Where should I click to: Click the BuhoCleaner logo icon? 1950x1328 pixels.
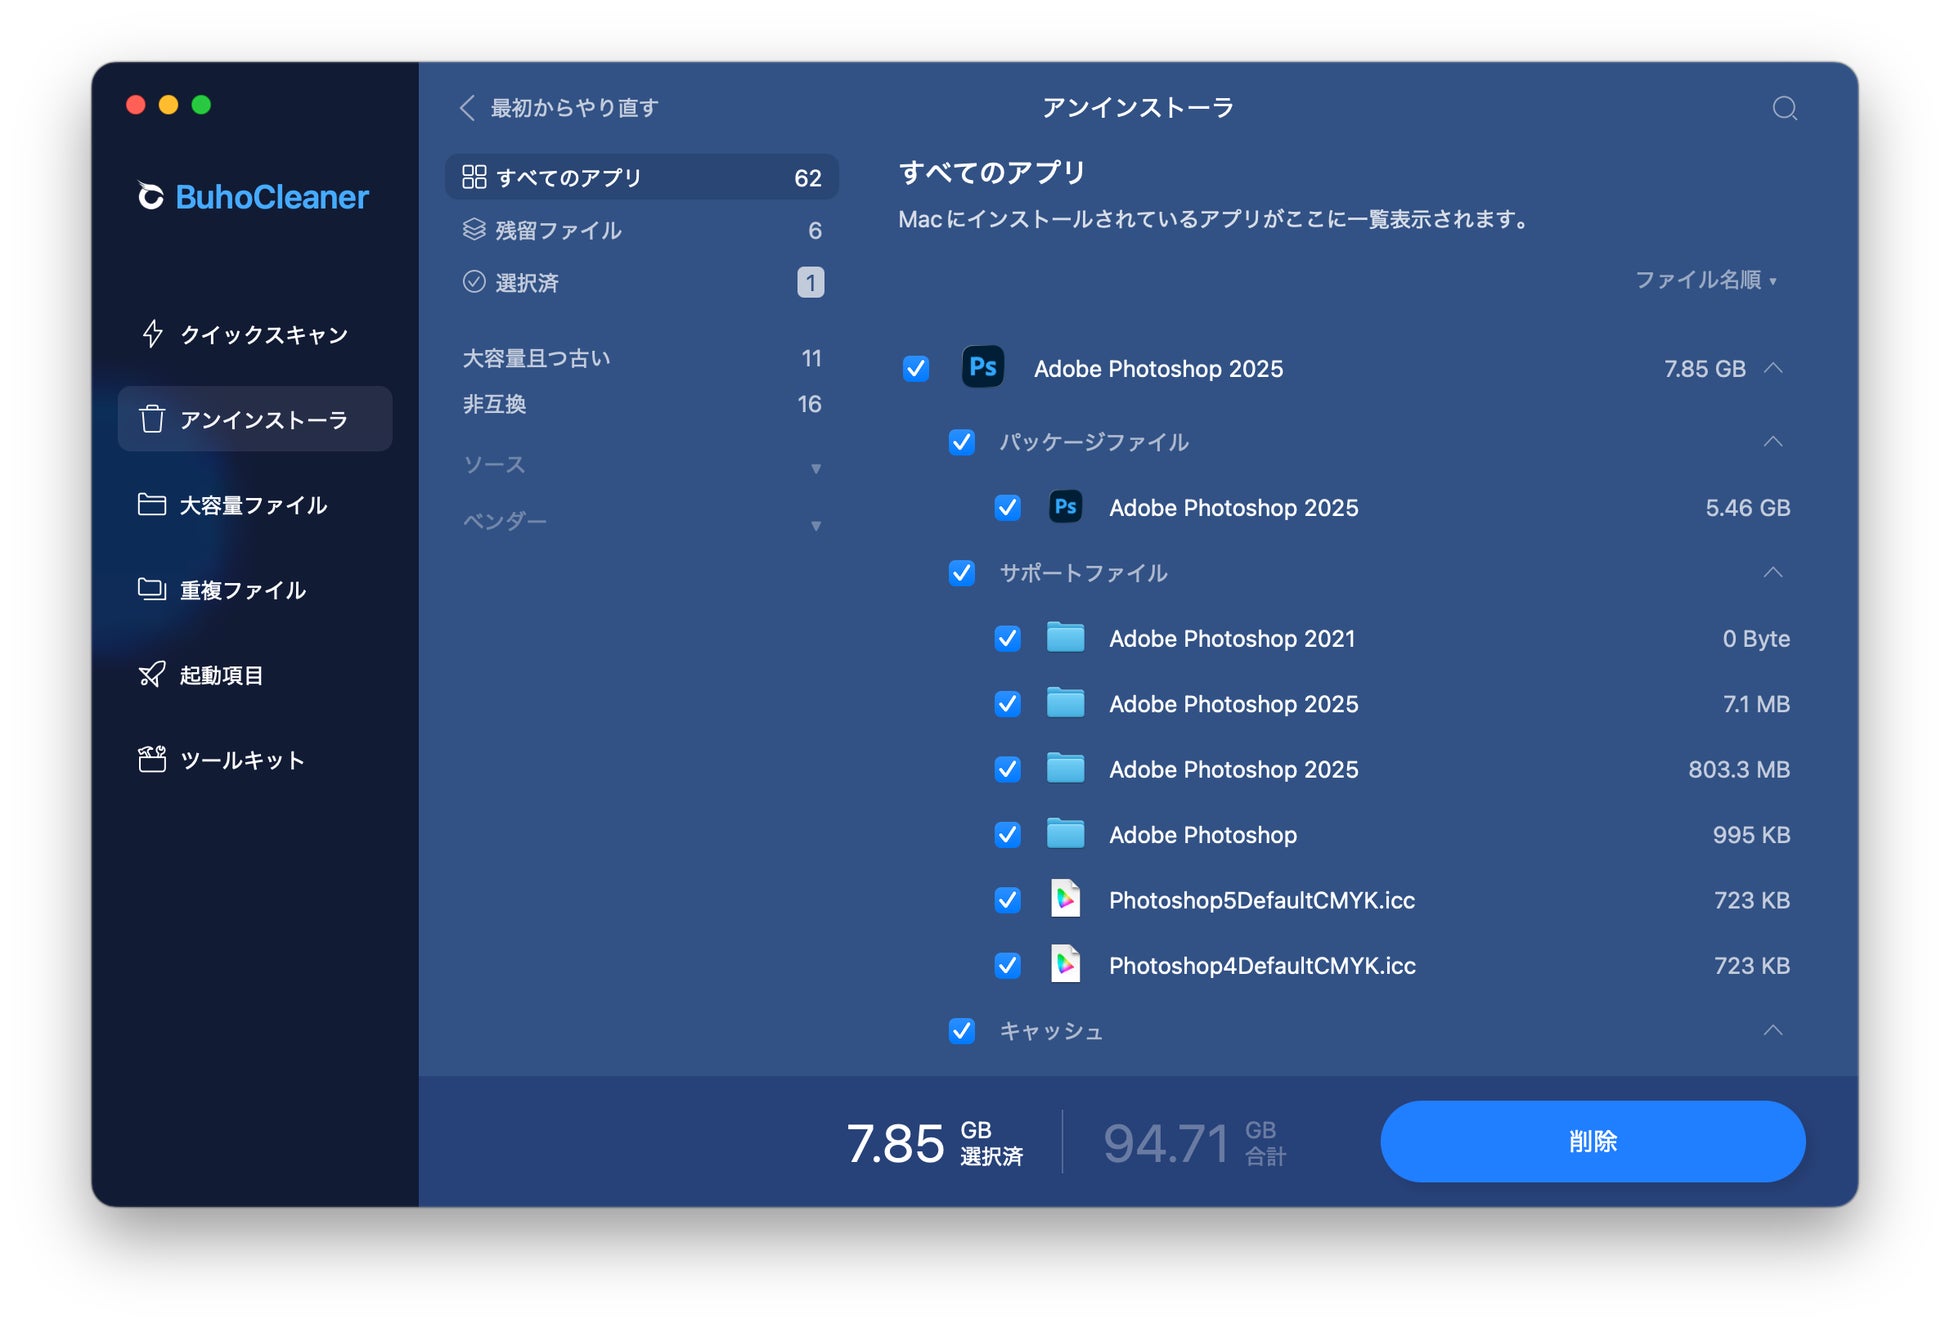[151, 196]
